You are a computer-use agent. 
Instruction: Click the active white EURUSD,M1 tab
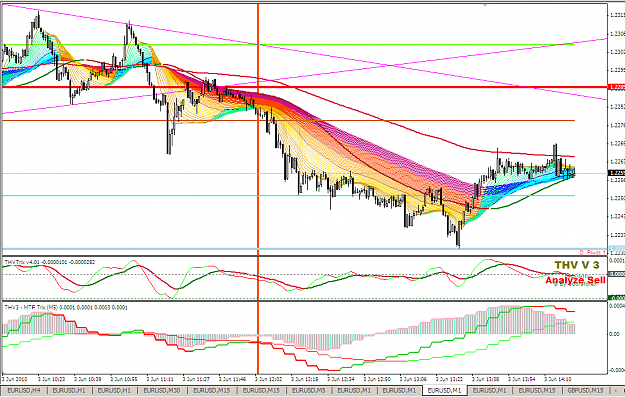point(444,391)
